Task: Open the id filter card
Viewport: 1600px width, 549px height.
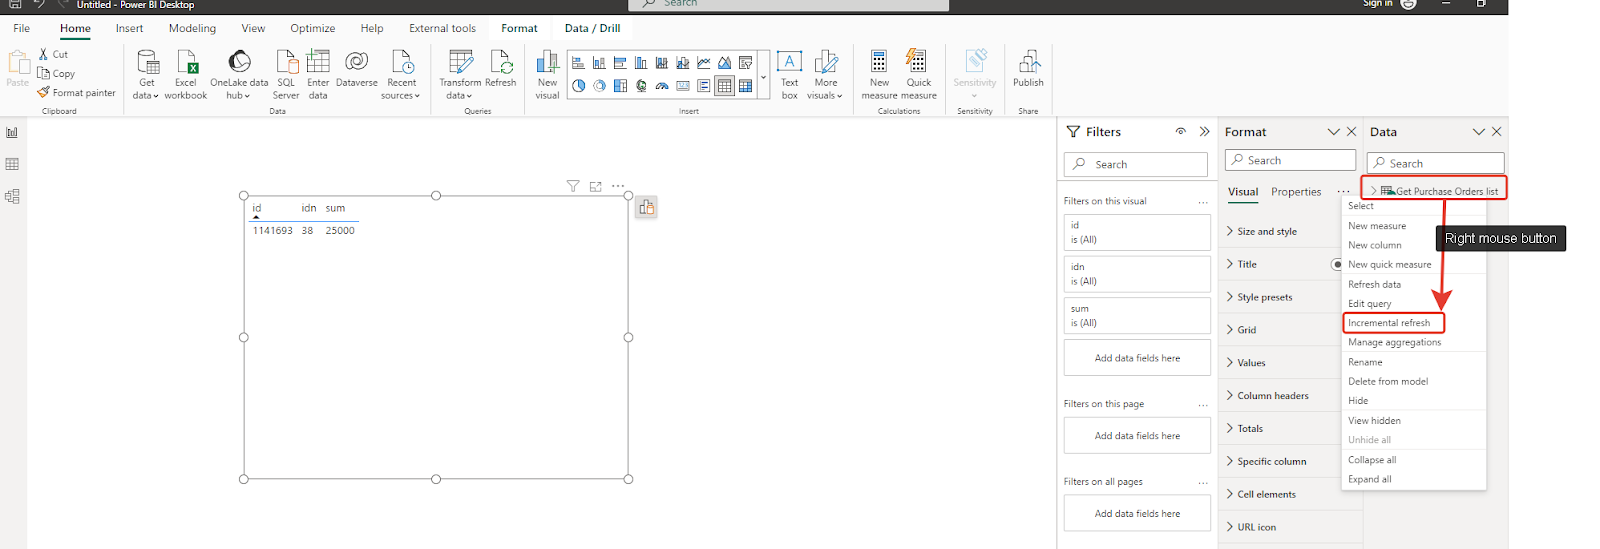Action: click(1137, 232)
